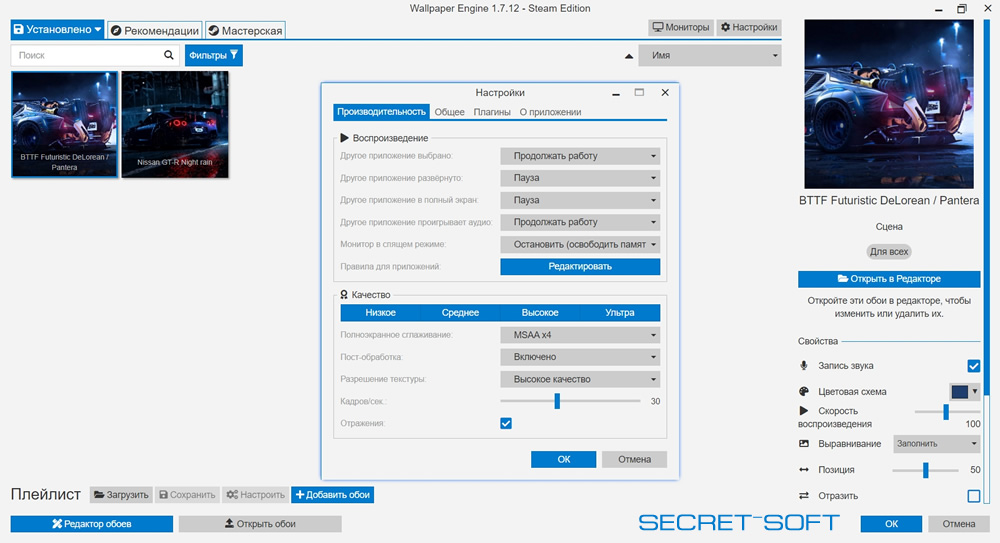Click the Мониторы button
Image resolution: width=1000 pixels, height=543 pixels.
point(681,27)
